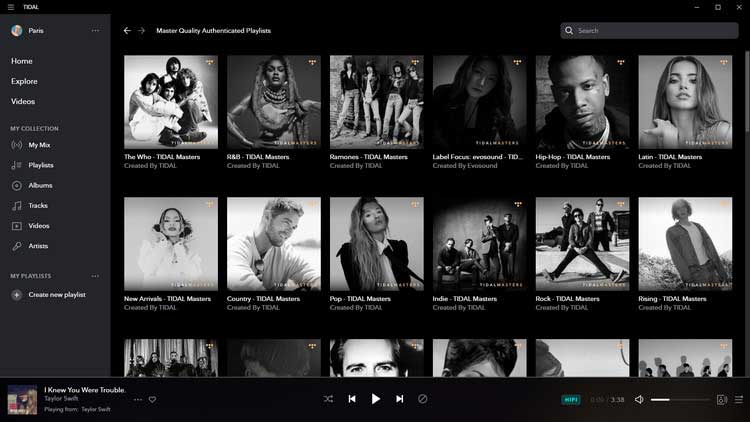
Task: Click the search magnifier icon
Action: 569,31
